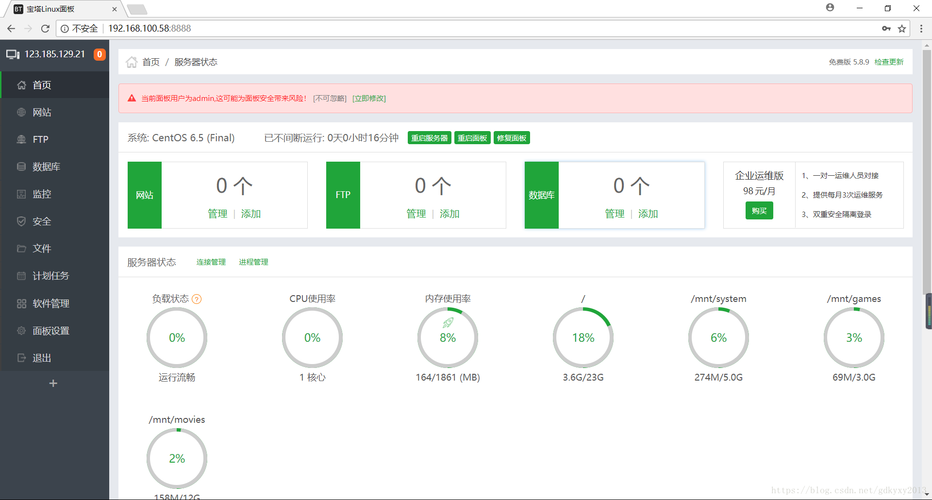Go to 软件管理 in the sidebar

click(x=50, y=303)
